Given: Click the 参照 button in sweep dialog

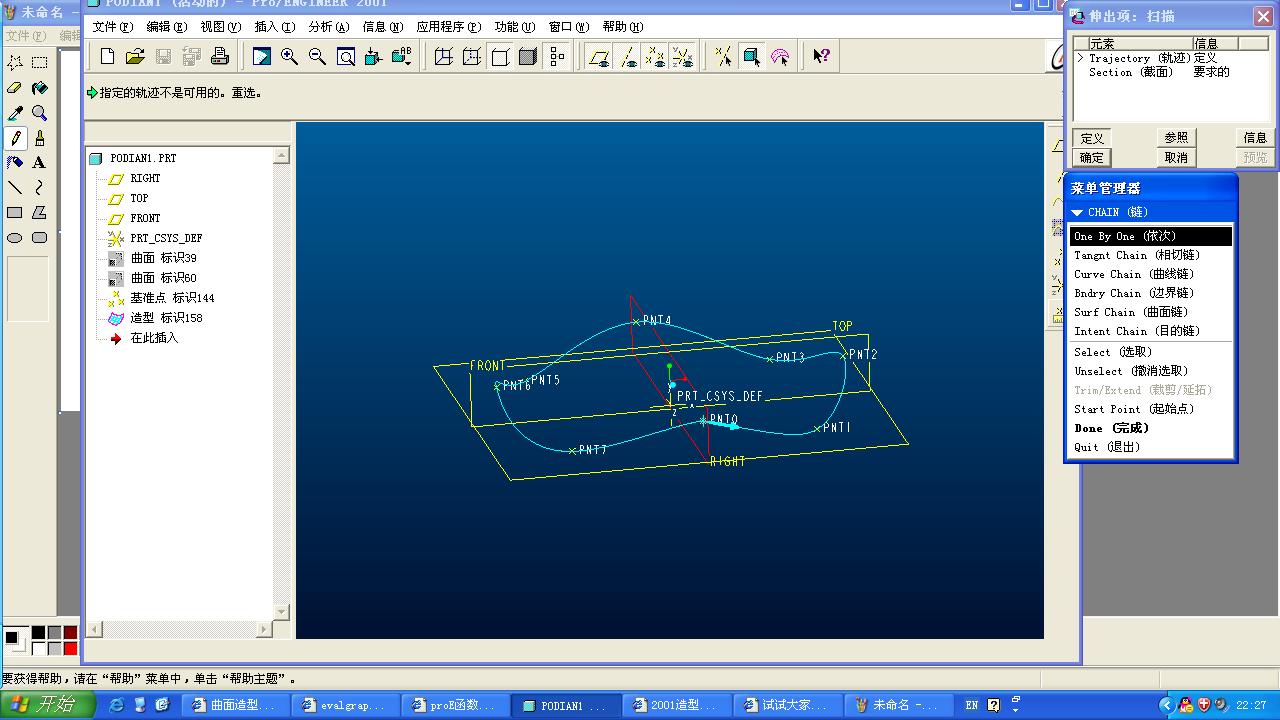Looking at the screenshot, I should click(1176, 138).
